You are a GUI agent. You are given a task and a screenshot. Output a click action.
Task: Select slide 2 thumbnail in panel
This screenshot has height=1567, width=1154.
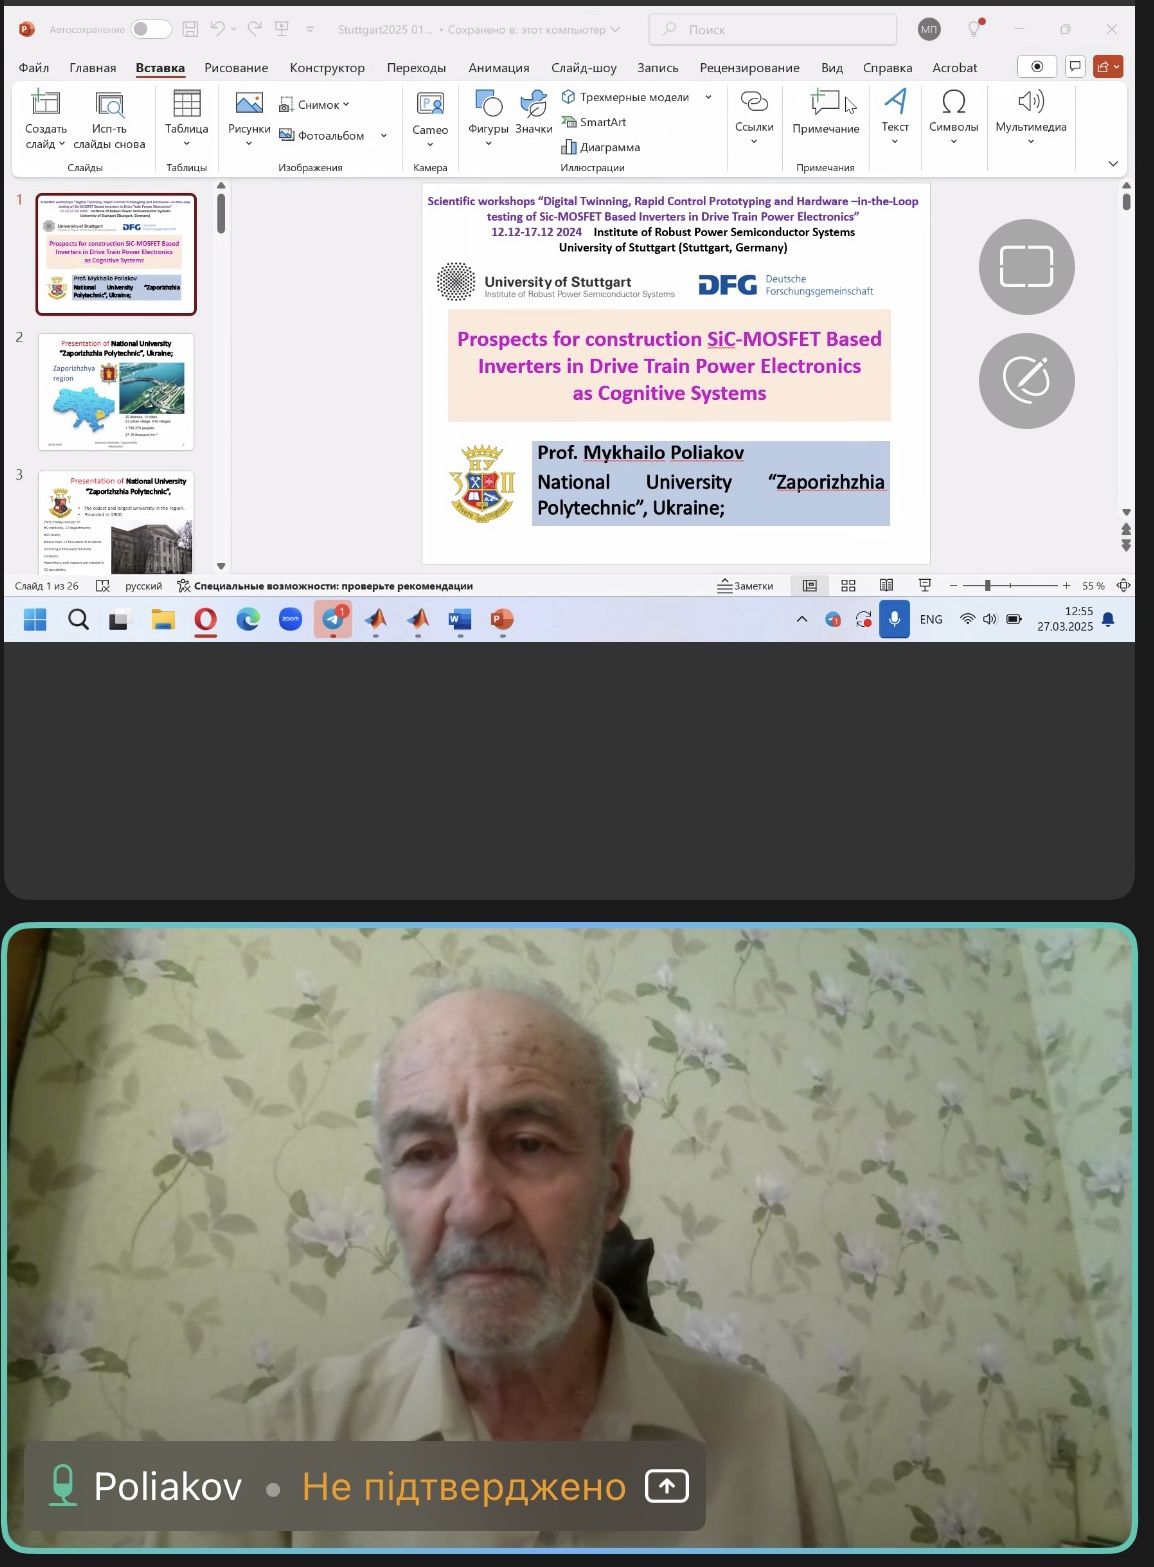(x=116, y=391)
